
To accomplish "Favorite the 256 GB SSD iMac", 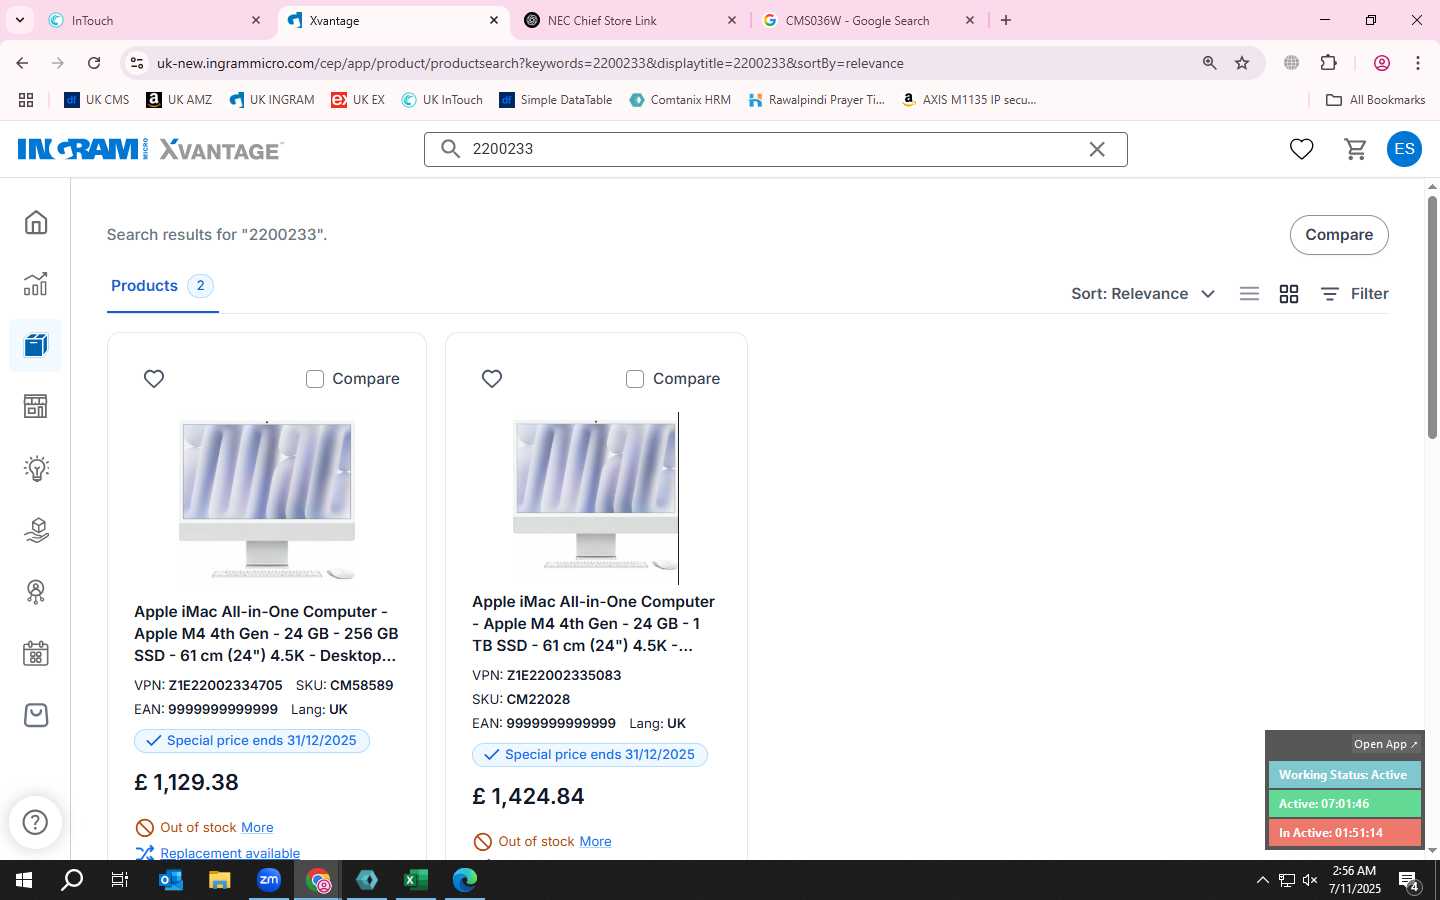I will click(x=154, y=379).
